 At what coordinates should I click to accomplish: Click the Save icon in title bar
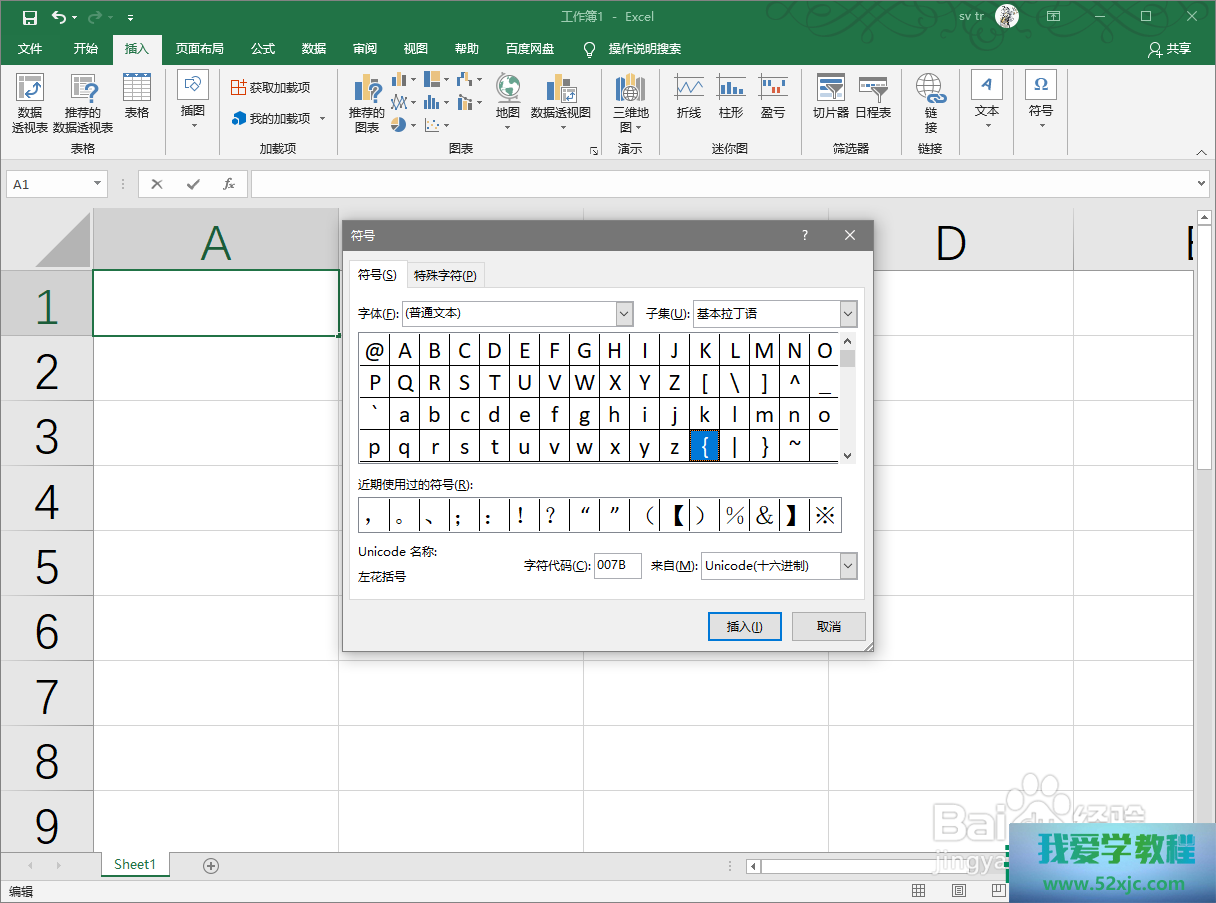coord(30,17)
